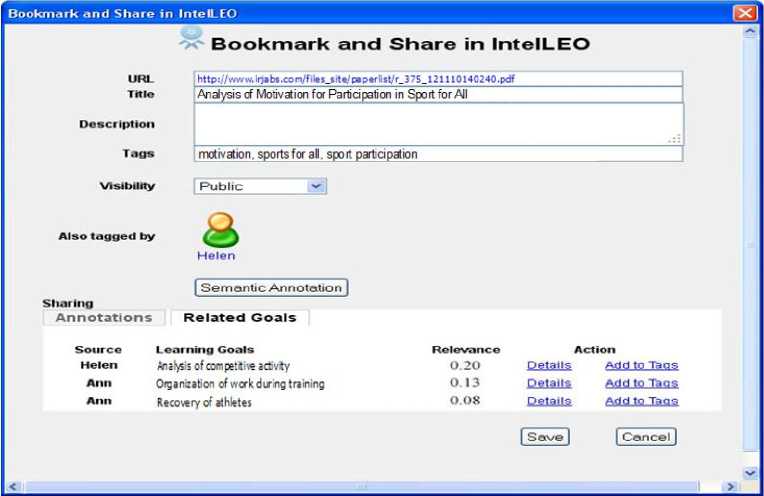Click the Action column header
Viewport: 764px width, 496px height.
point(595,349)
